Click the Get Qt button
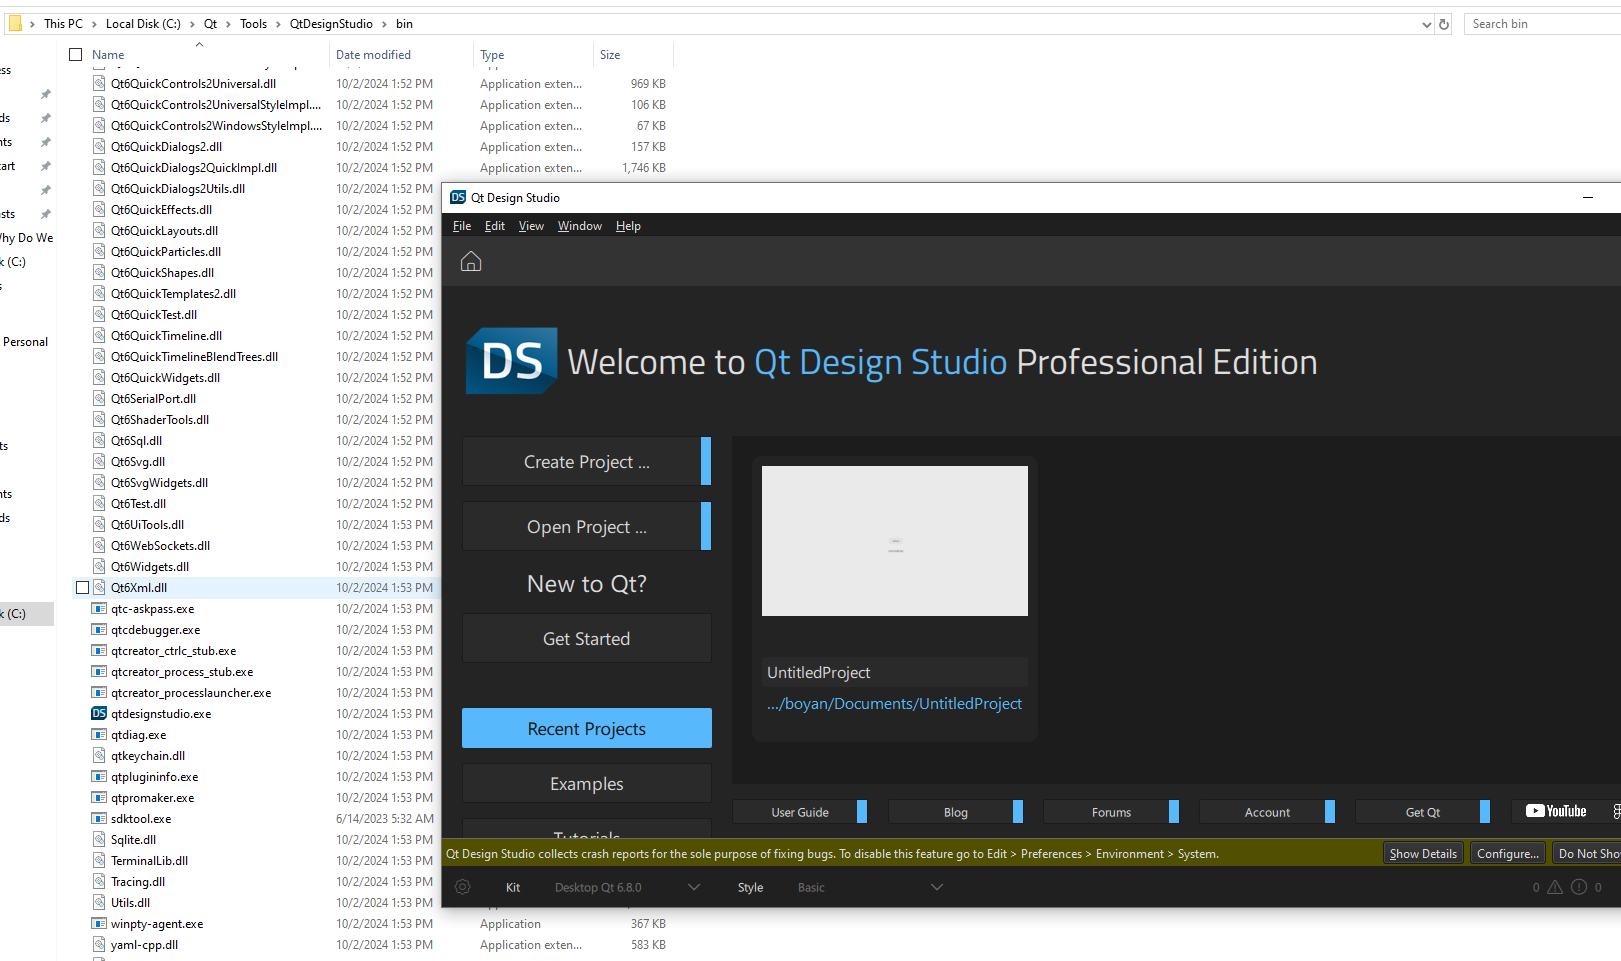1621x961 pixels. (1423, 812)
